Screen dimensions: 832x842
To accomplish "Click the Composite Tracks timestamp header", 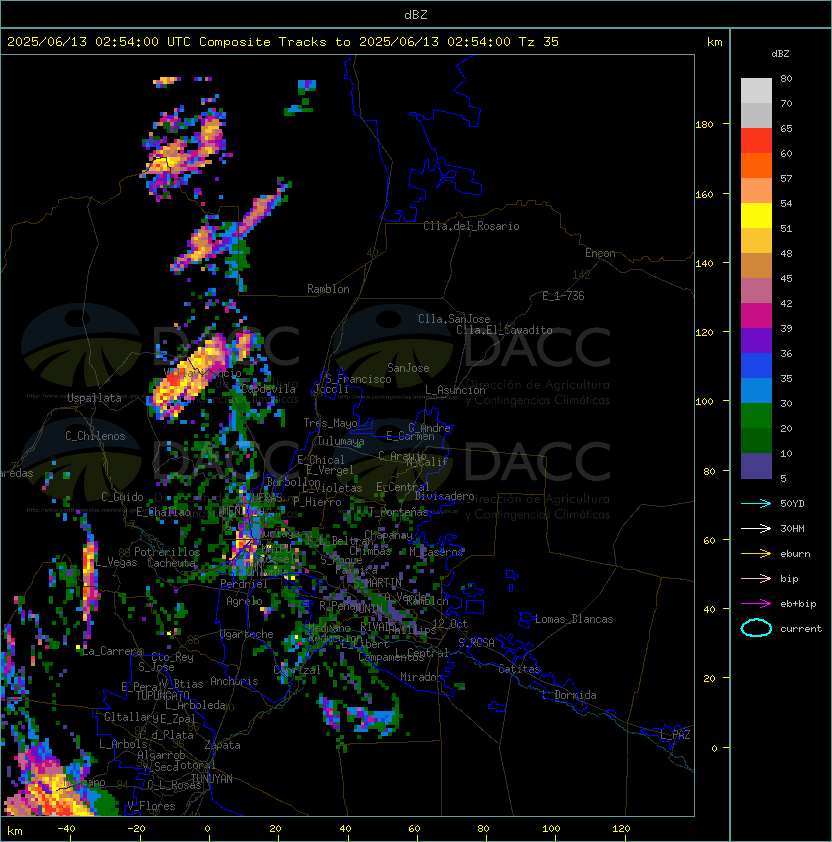I will (x=283, y=41).
